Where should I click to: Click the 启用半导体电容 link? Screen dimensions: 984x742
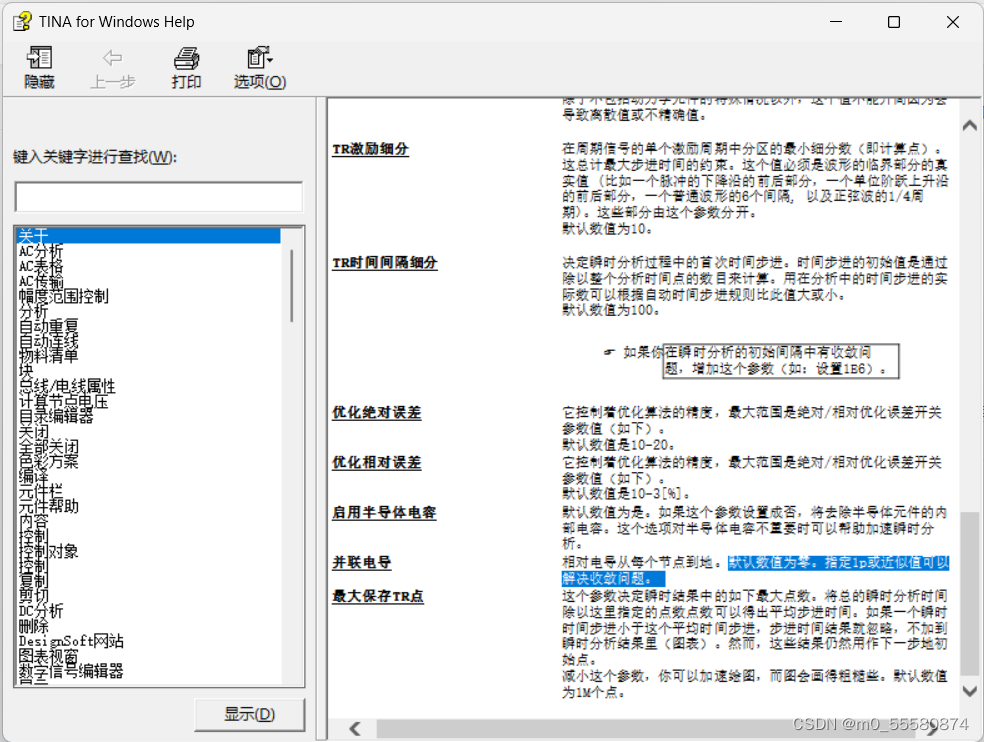coord(385,512)
